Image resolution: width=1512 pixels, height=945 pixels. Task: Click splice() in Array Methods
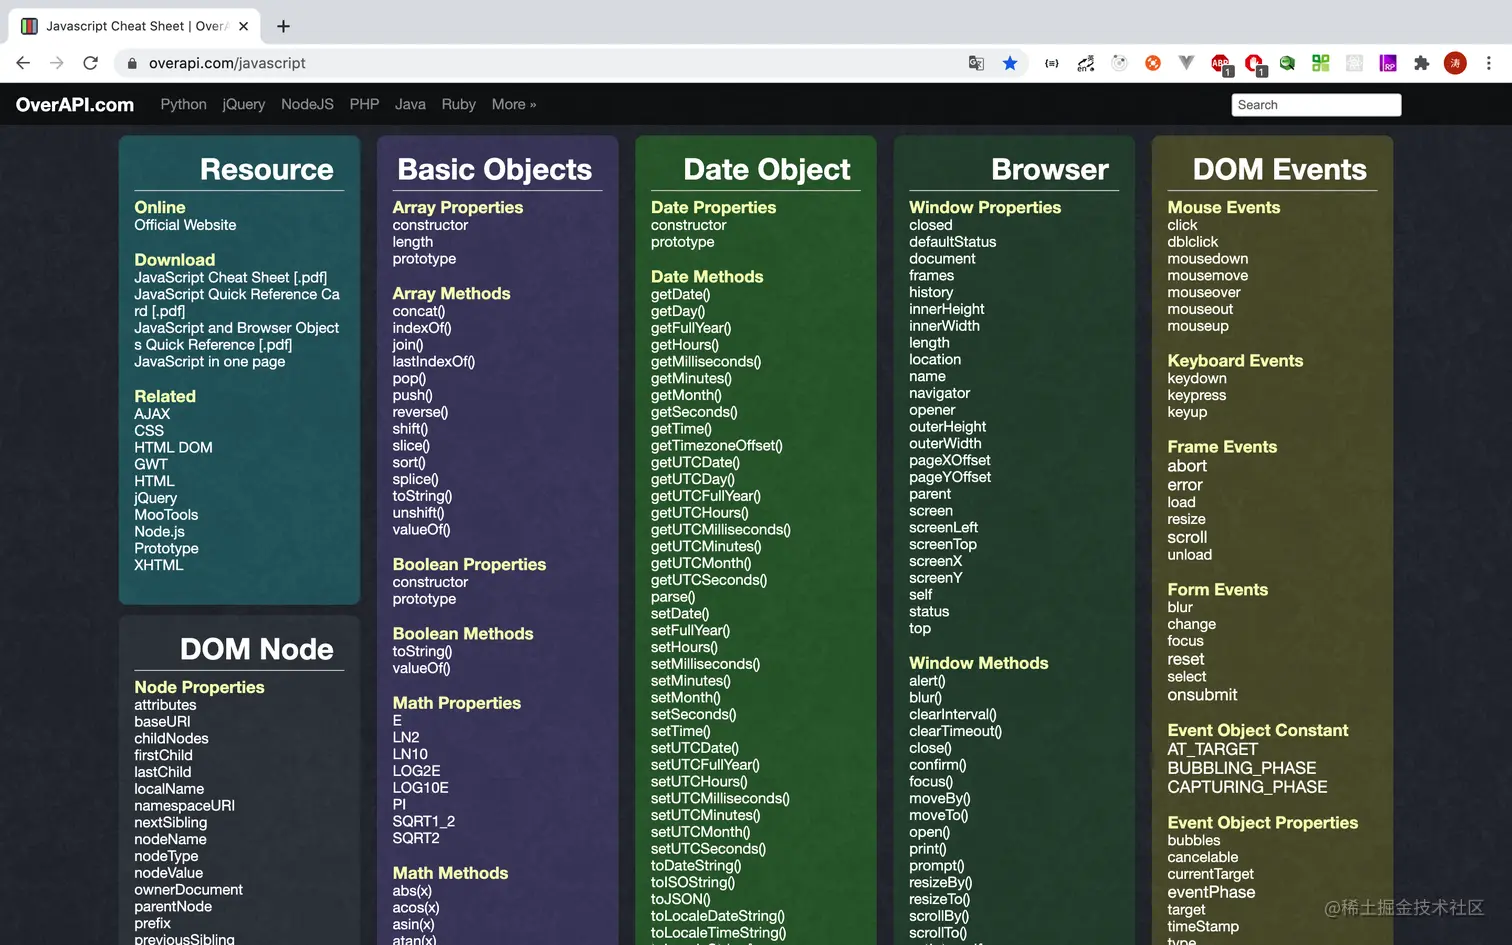[416, 479]
